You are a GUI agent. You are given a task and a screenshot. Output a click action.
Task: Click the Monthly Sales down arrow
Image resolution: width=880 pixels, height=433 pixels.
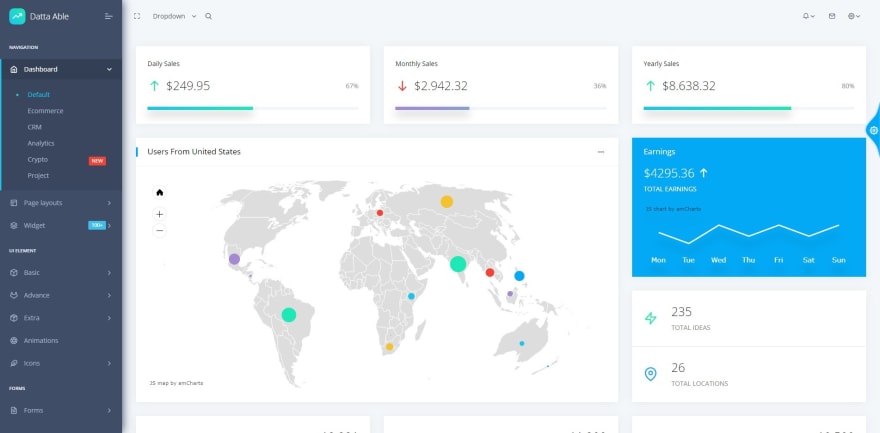(x=402, y=86)
